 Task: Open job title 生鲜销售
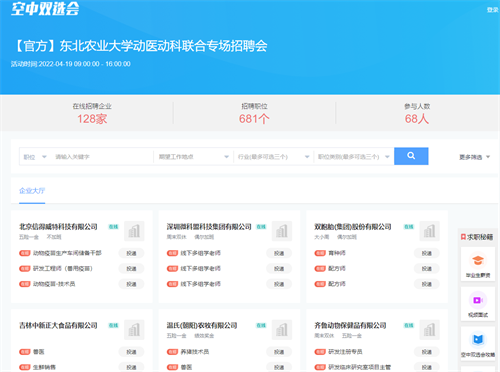44,367
